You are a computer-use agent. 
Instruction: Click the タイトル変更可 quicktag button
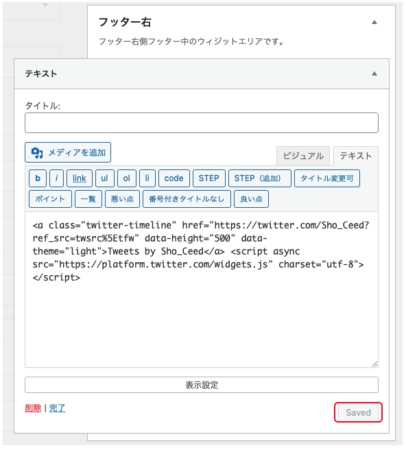[x=327, y=178]
